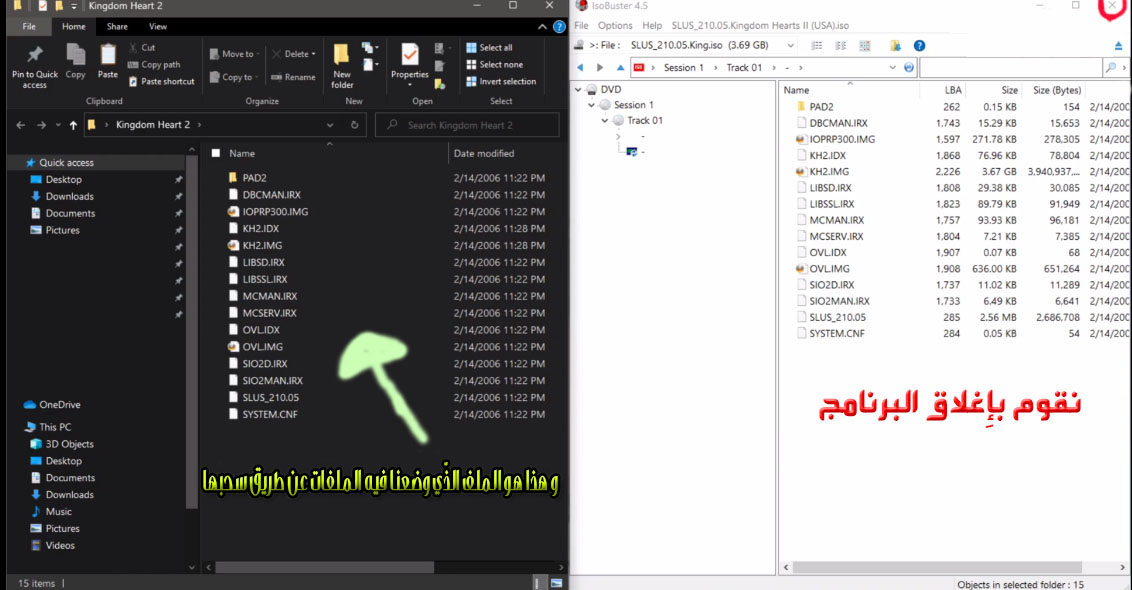This screenshot has width=1132, height=590.
Task: Open the Delete dropdown arrow in ribbon
Action: tap(314, 54)
